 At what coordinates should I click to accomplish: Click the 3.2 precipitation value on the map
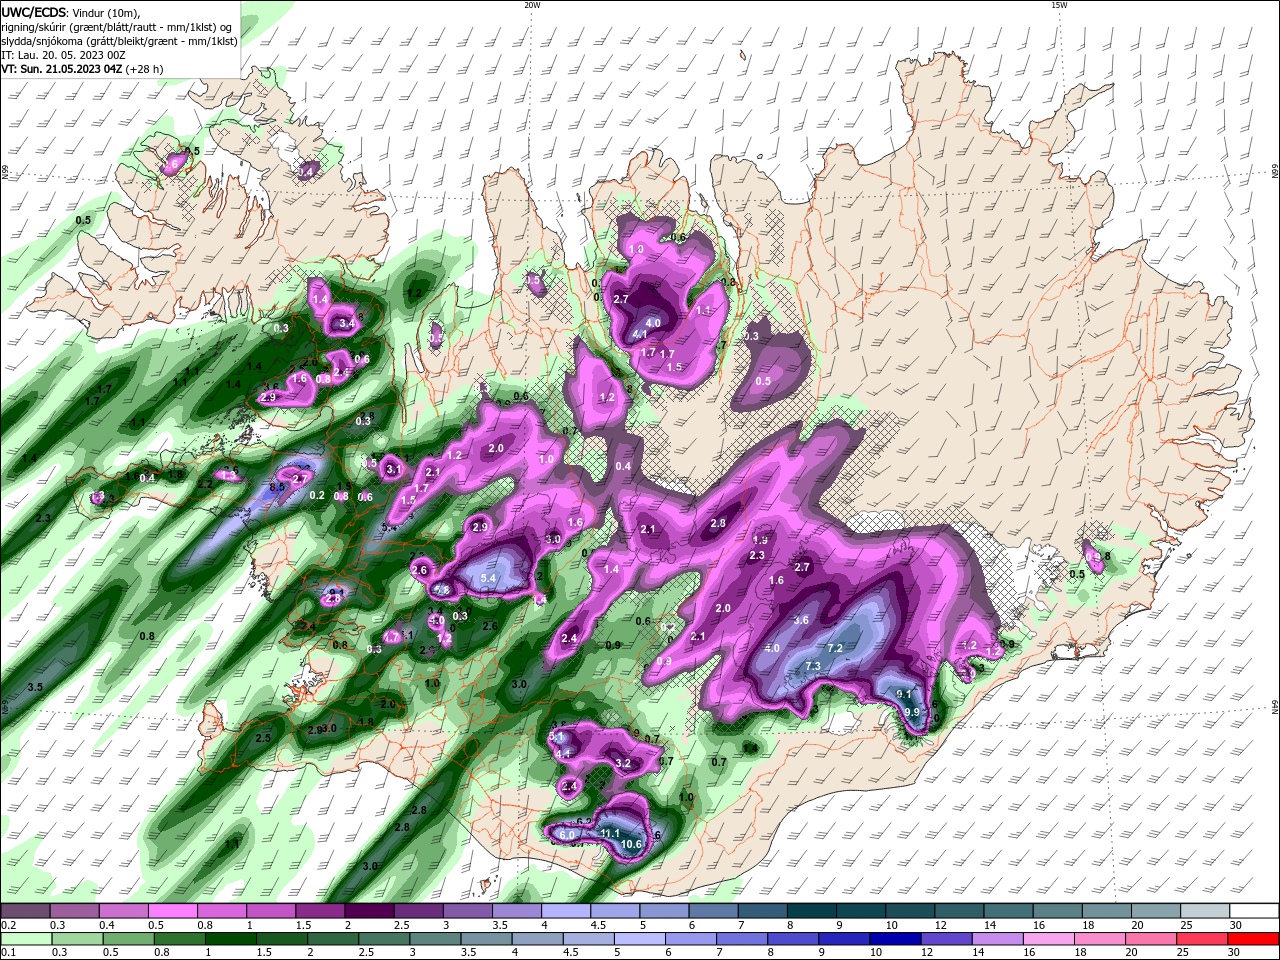click(623, 763)
